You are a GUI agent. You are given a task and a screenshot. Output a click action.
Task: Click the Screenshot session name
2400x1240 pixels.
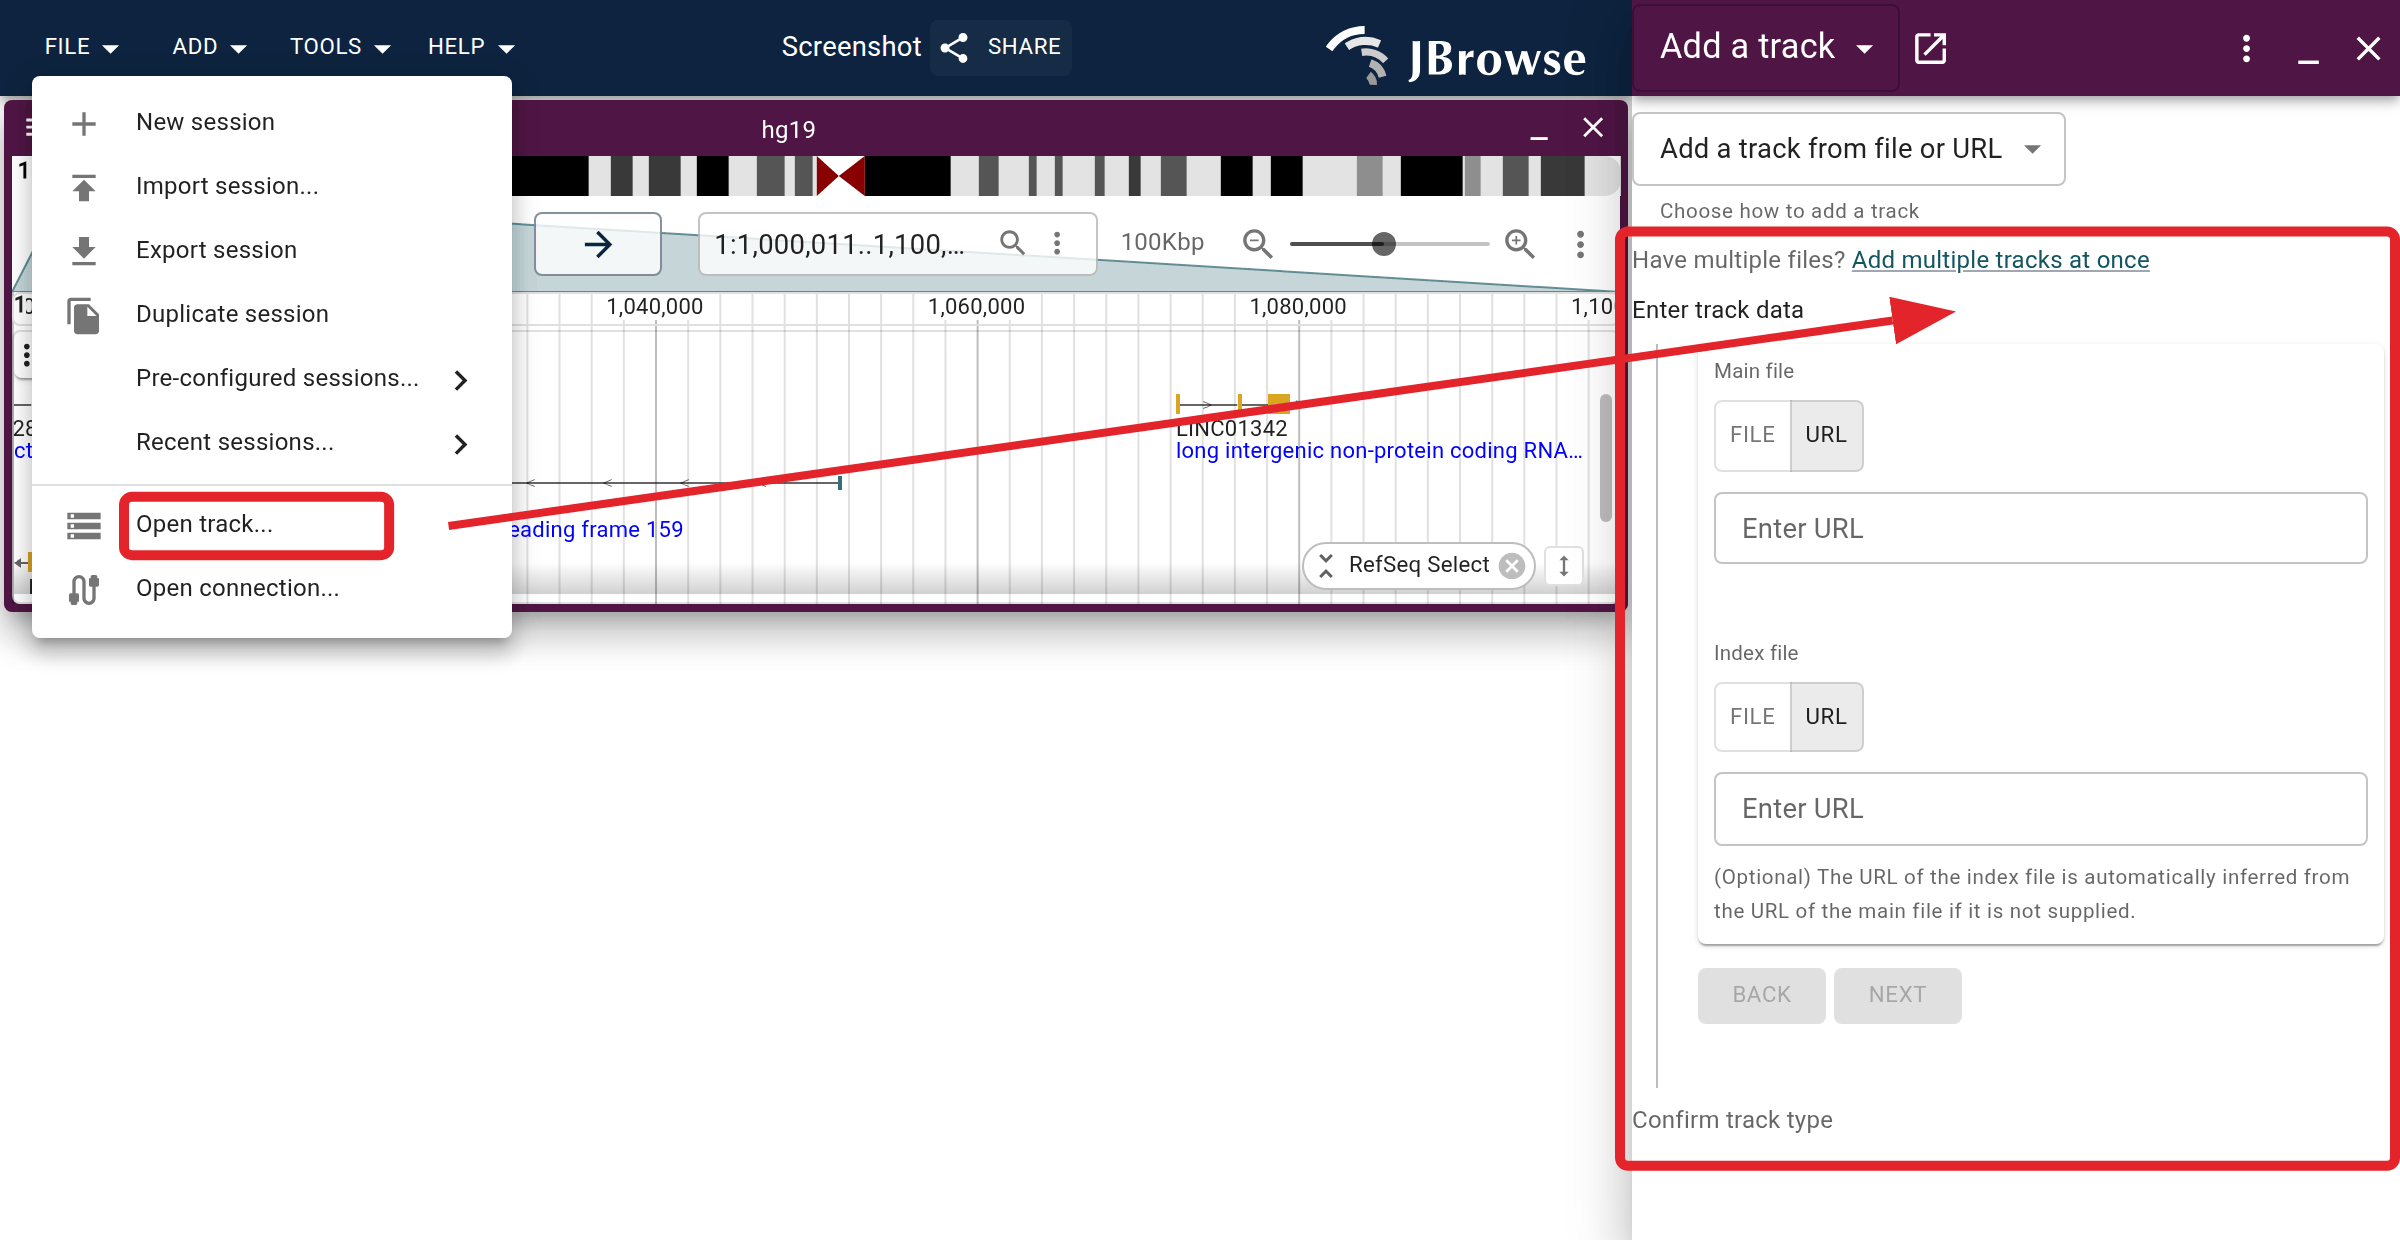pos(851,47)
